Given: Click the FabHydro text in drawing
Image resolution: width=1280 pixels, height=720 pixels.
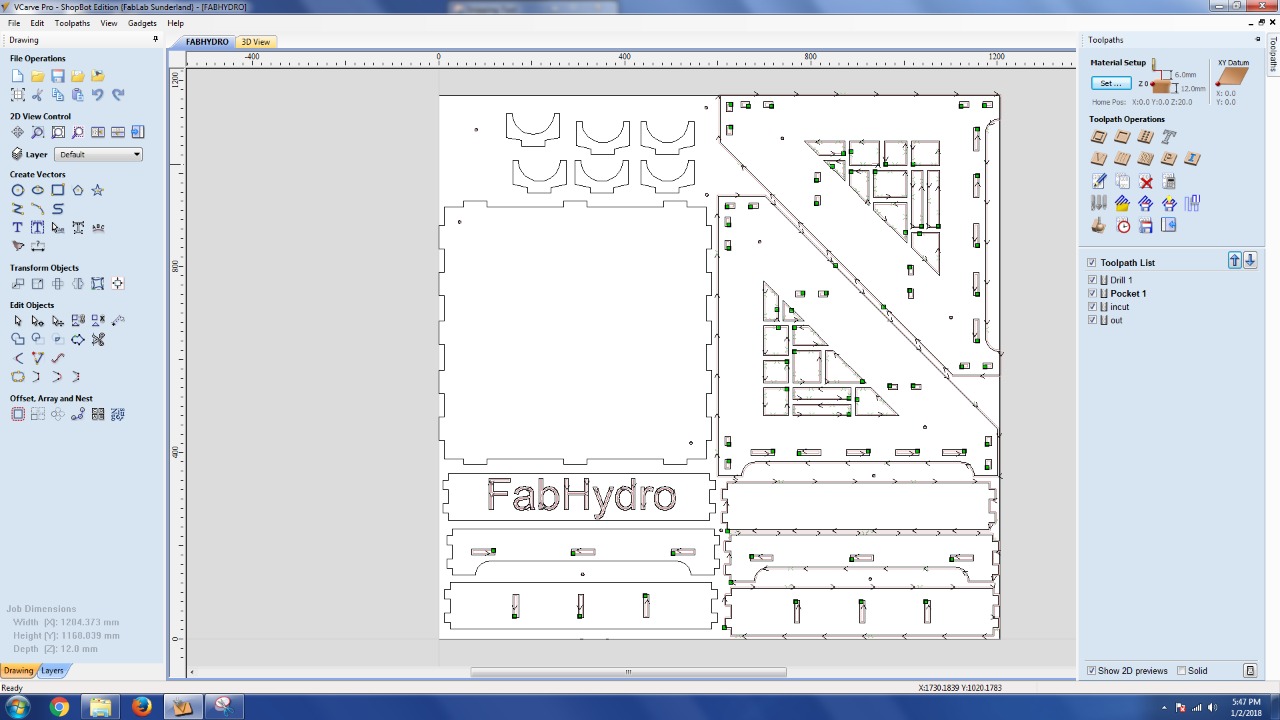Looking at the screenshot, I should pyautogui.click(x=581, y=496).
